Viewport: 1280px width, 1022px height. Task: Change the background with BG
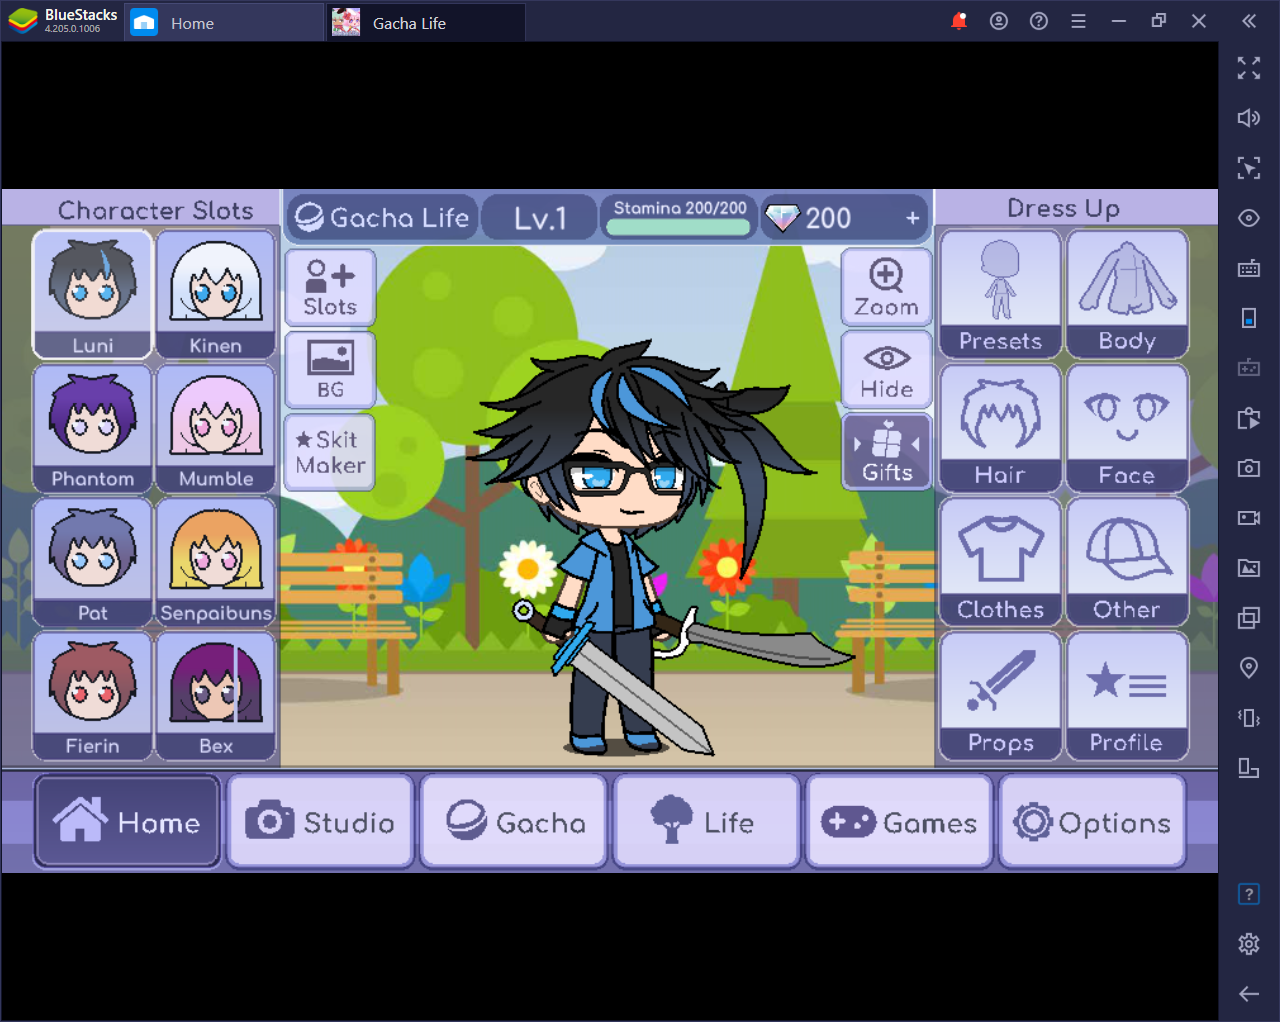click(330, 369)
